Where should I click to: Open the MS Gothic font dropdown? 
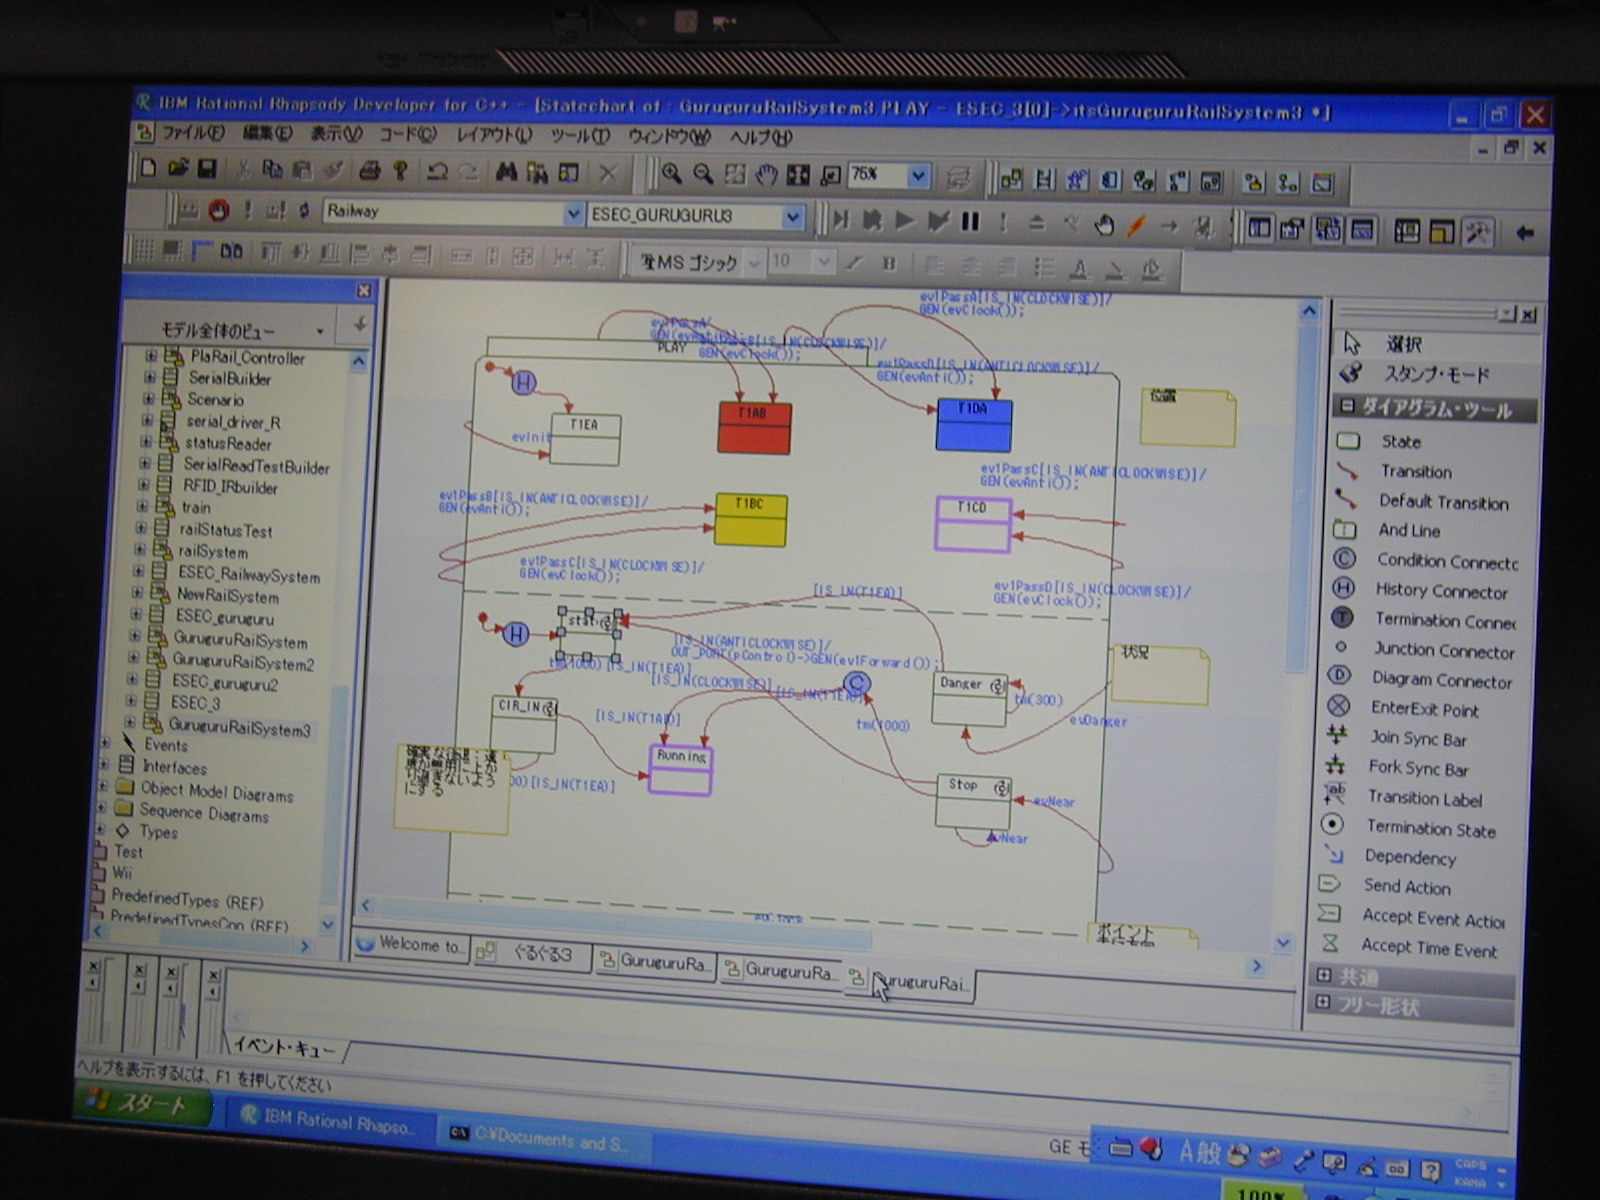pyautogui.click(x=754, y=263)
